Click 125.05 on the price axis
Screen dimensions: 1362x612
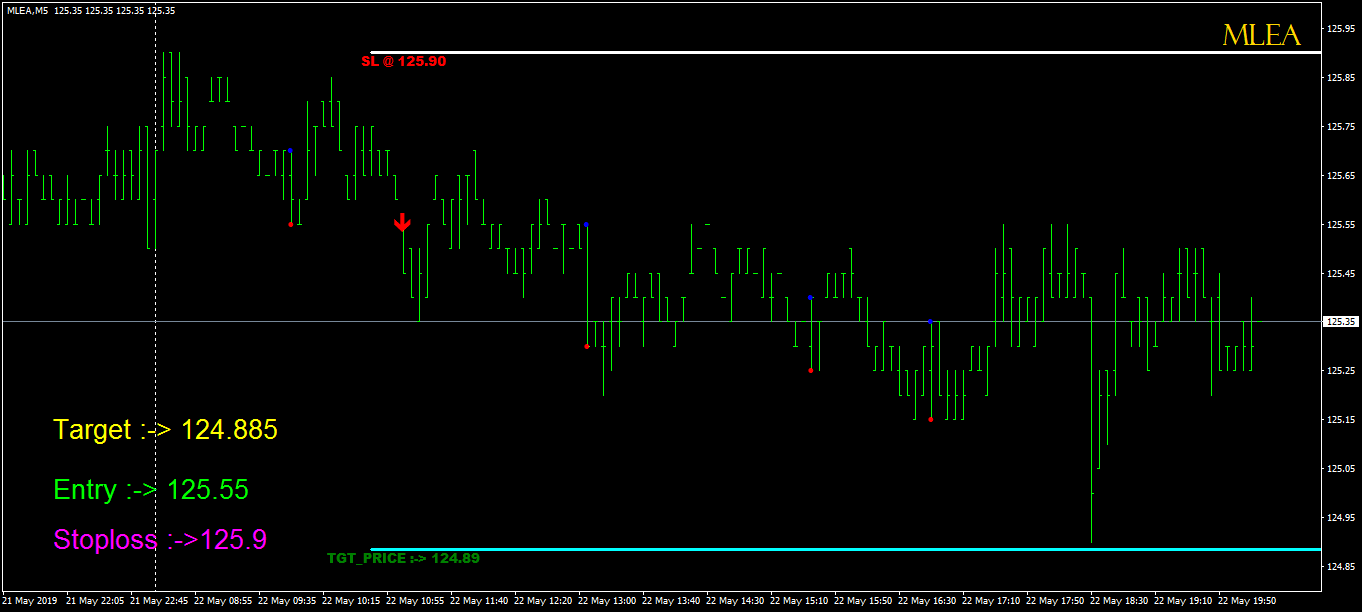click(1341, 469)
